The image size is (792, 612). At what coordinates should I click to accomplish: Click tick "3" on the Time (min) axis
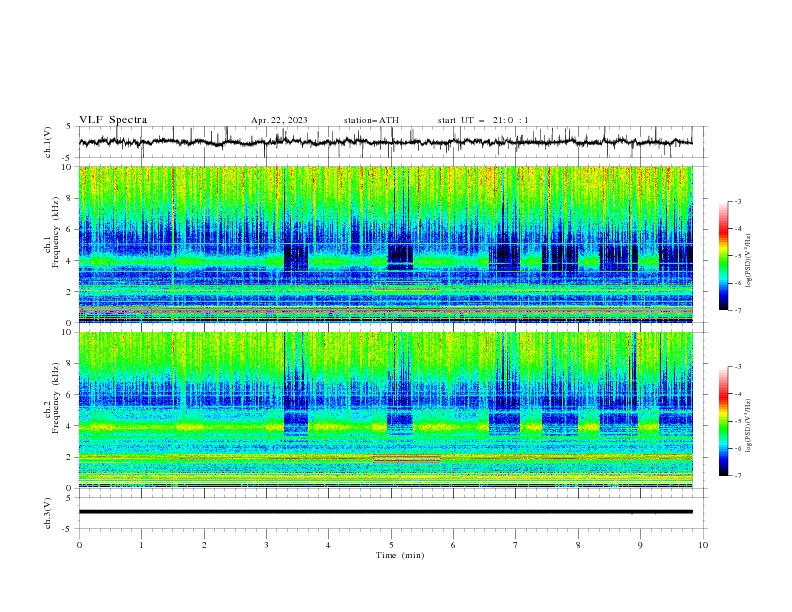[x=266, y=545]
